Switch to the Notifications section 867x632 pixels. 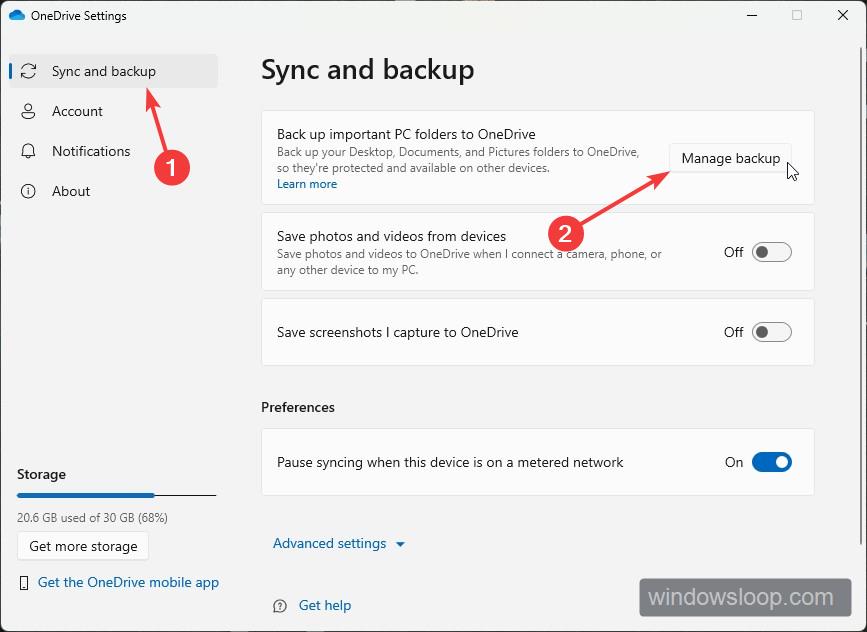91,151
